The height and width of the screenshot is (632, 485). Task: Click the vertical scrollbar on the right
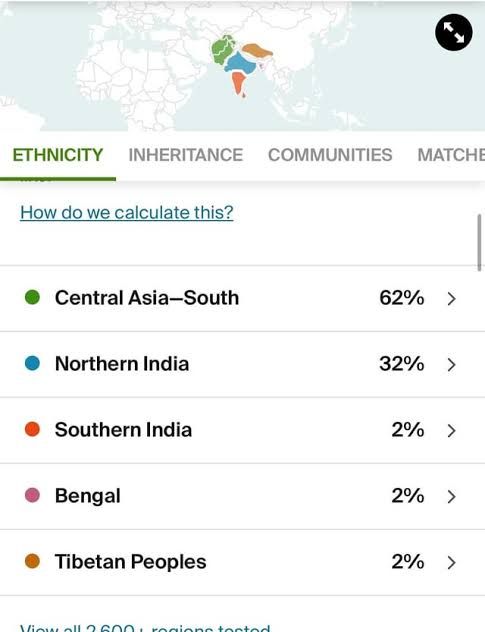tap(479, 243)
